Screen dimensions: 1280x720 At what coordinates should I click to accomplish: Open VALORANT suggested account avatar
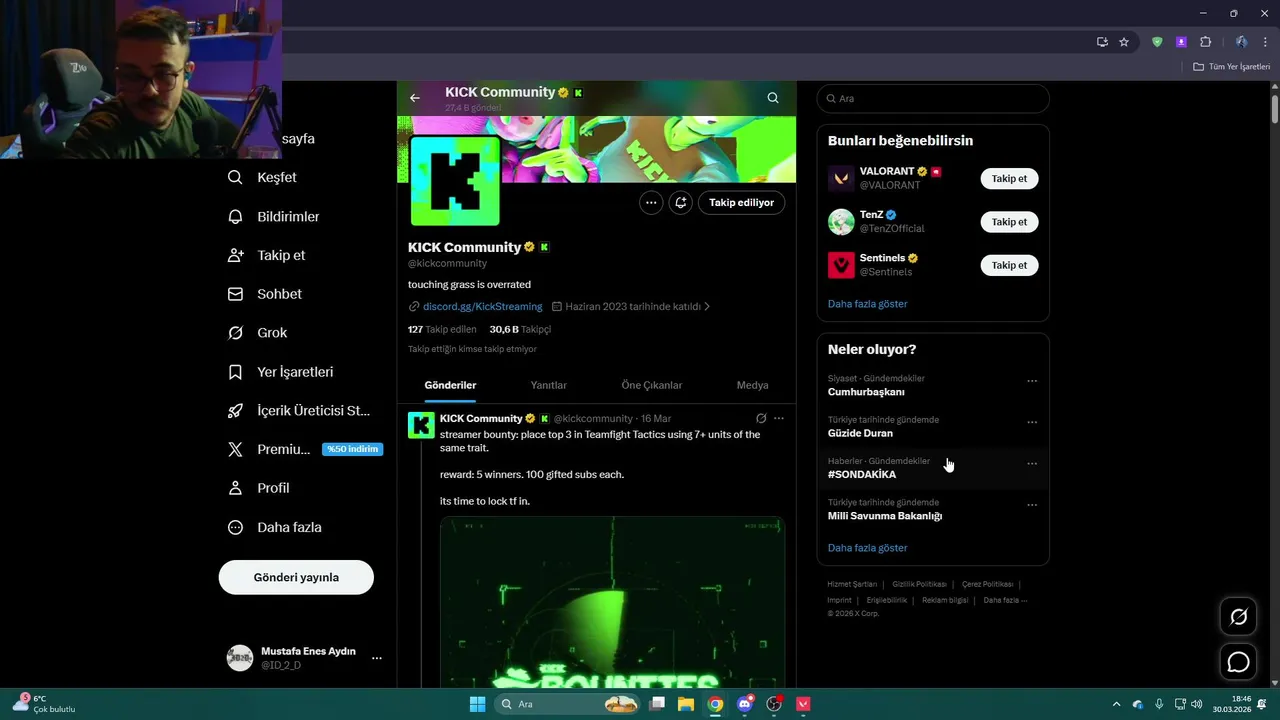click(x=841, y=179)
